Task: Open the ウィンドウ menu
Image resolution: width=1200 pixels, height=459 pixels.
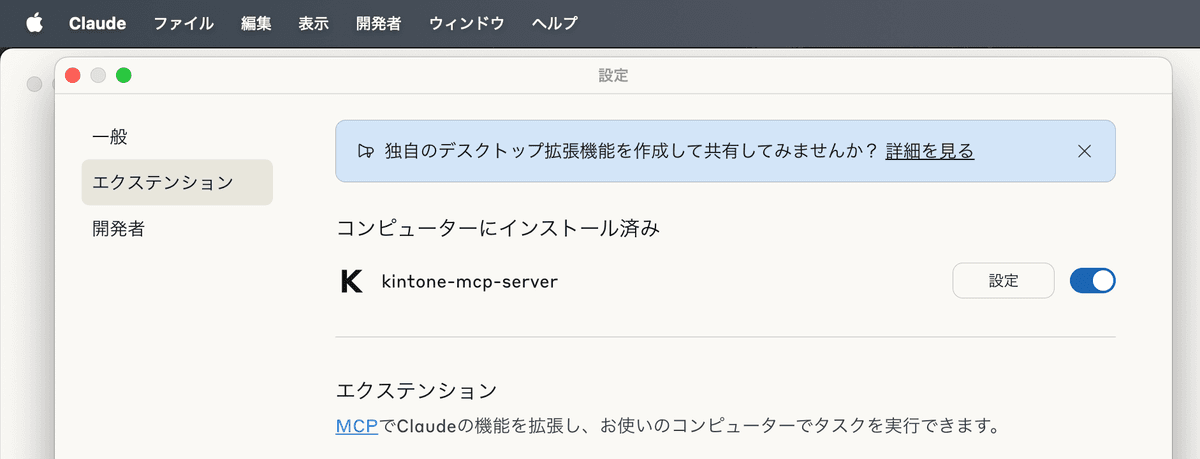Action: pyautogui.click(x=466, y=23)
